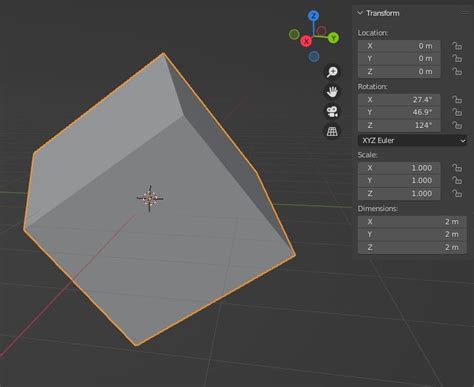This screenshot has height=387, width=474.
Task: Lock the Location Z value
Action: [457, 71]
